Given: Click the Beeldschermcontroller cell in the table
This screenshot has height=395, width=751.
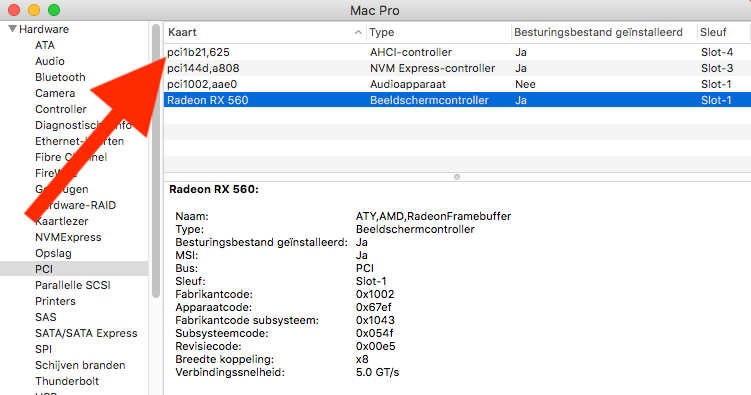Looking at the screenshot, I should [x=429, y=100].
